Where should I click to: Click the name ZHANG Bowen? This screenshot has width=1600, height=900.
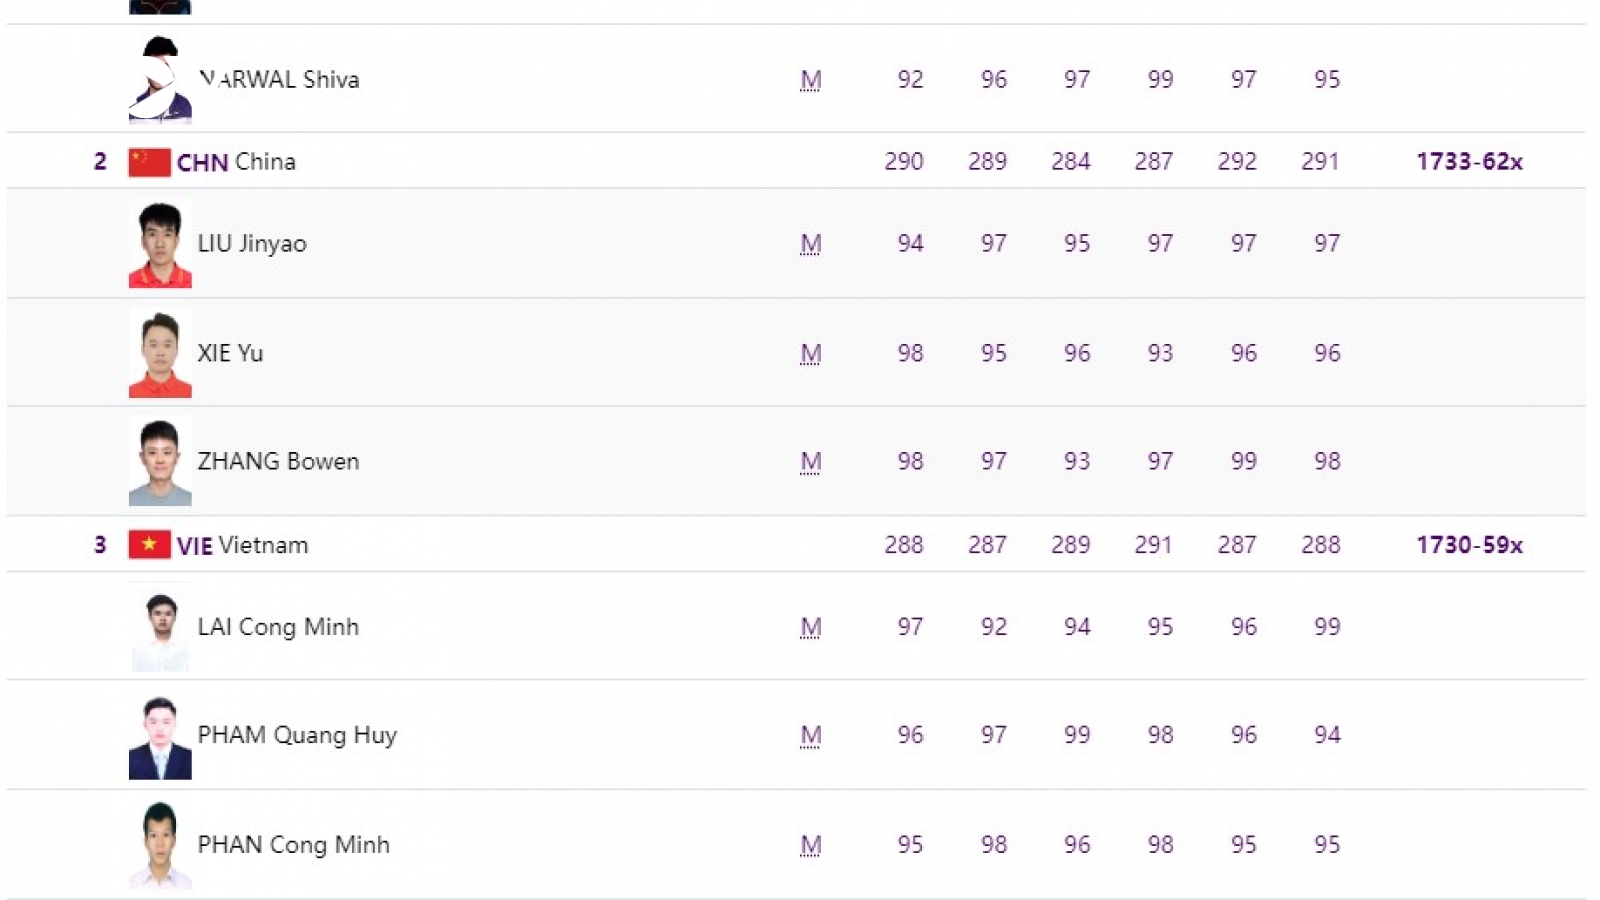pos(278,461)
